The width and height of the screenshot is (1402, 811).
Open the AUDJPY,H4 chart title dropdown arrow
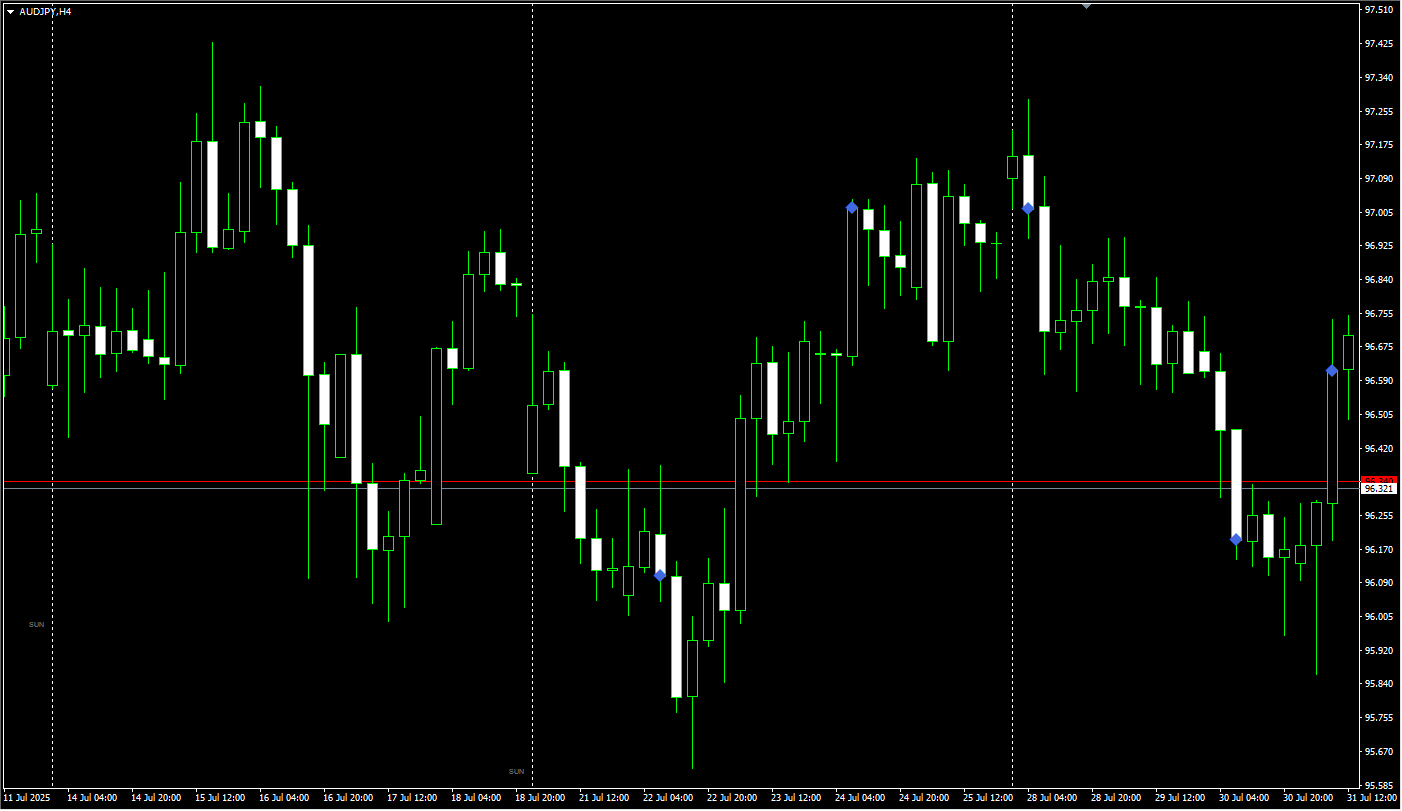[x=10, y=11]
